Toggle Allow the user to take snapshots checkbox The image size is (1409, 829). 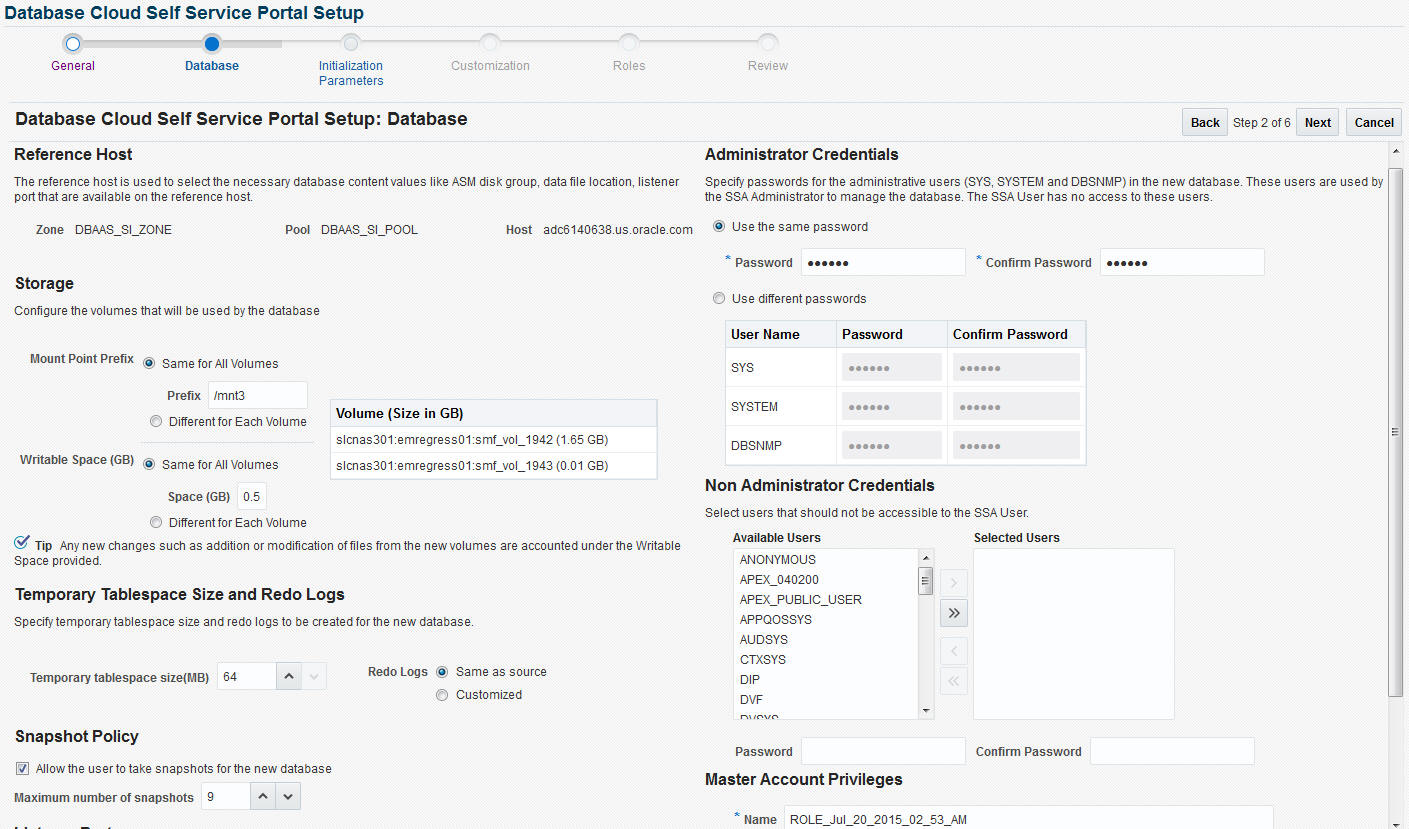tap(22, 769)
